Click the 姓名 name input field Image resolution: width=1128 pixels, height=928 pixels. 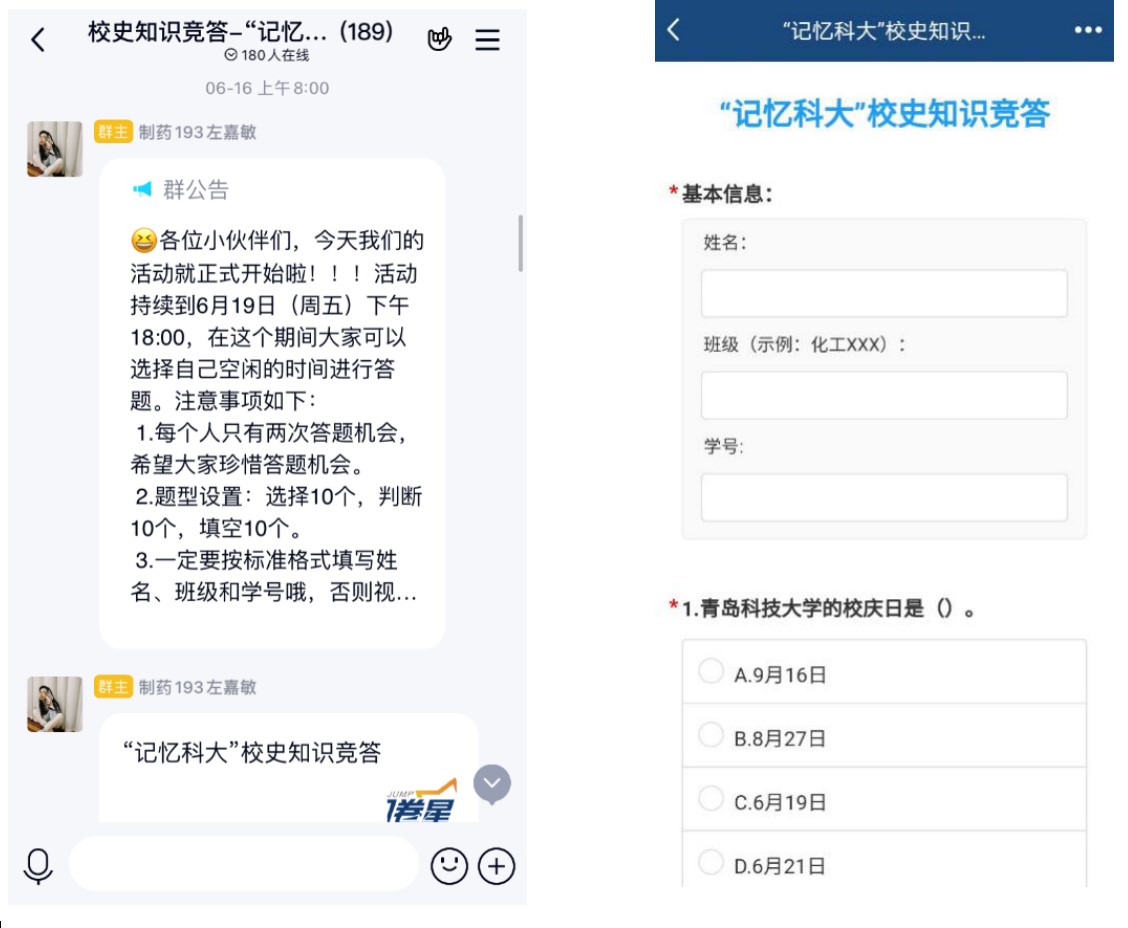click(x=884, y=294)
